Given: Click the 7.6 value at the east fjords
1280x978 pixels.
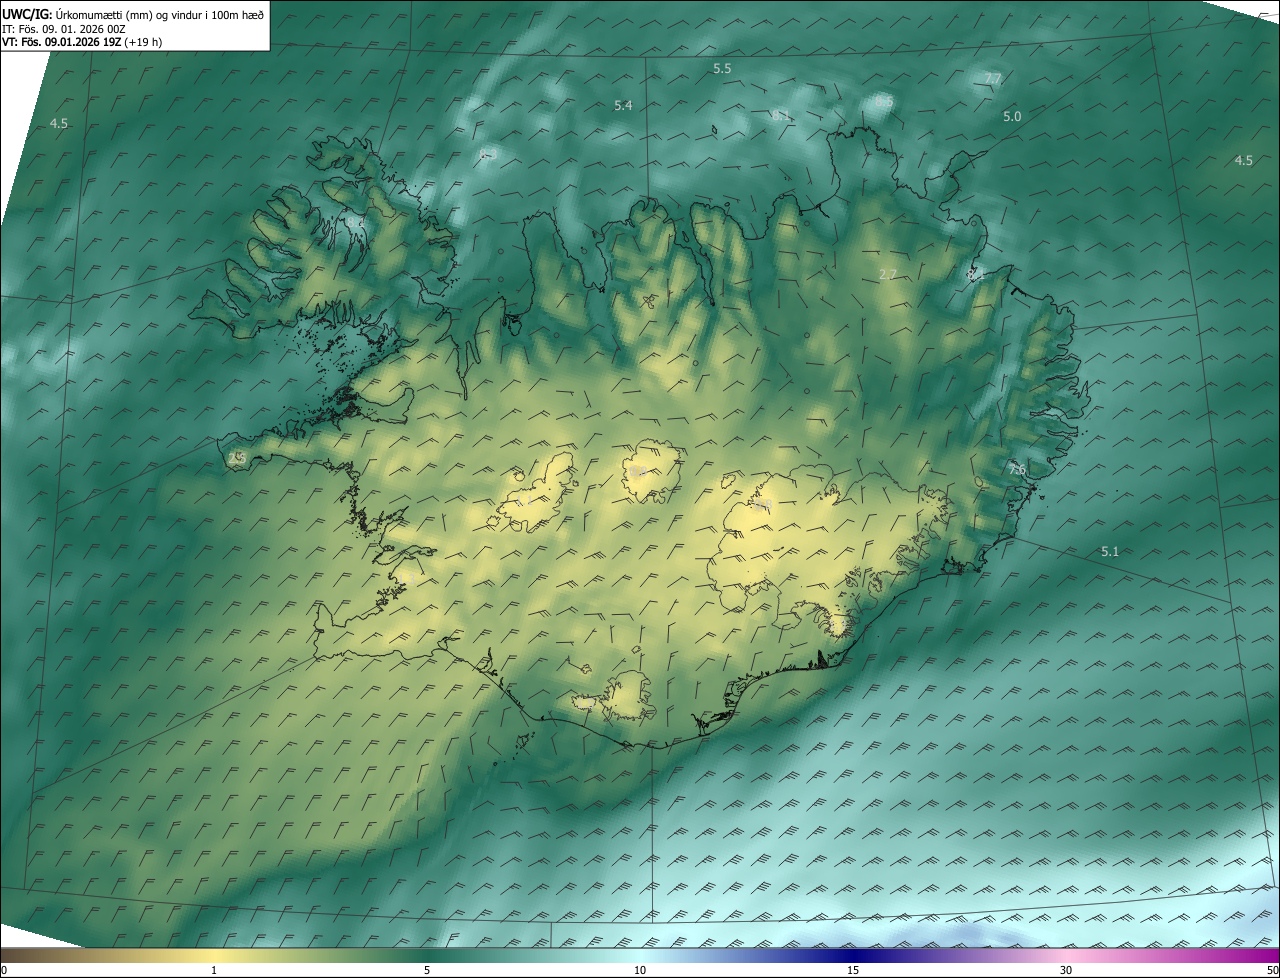Looking at the screenshot, I should [x=1017, y=469].
